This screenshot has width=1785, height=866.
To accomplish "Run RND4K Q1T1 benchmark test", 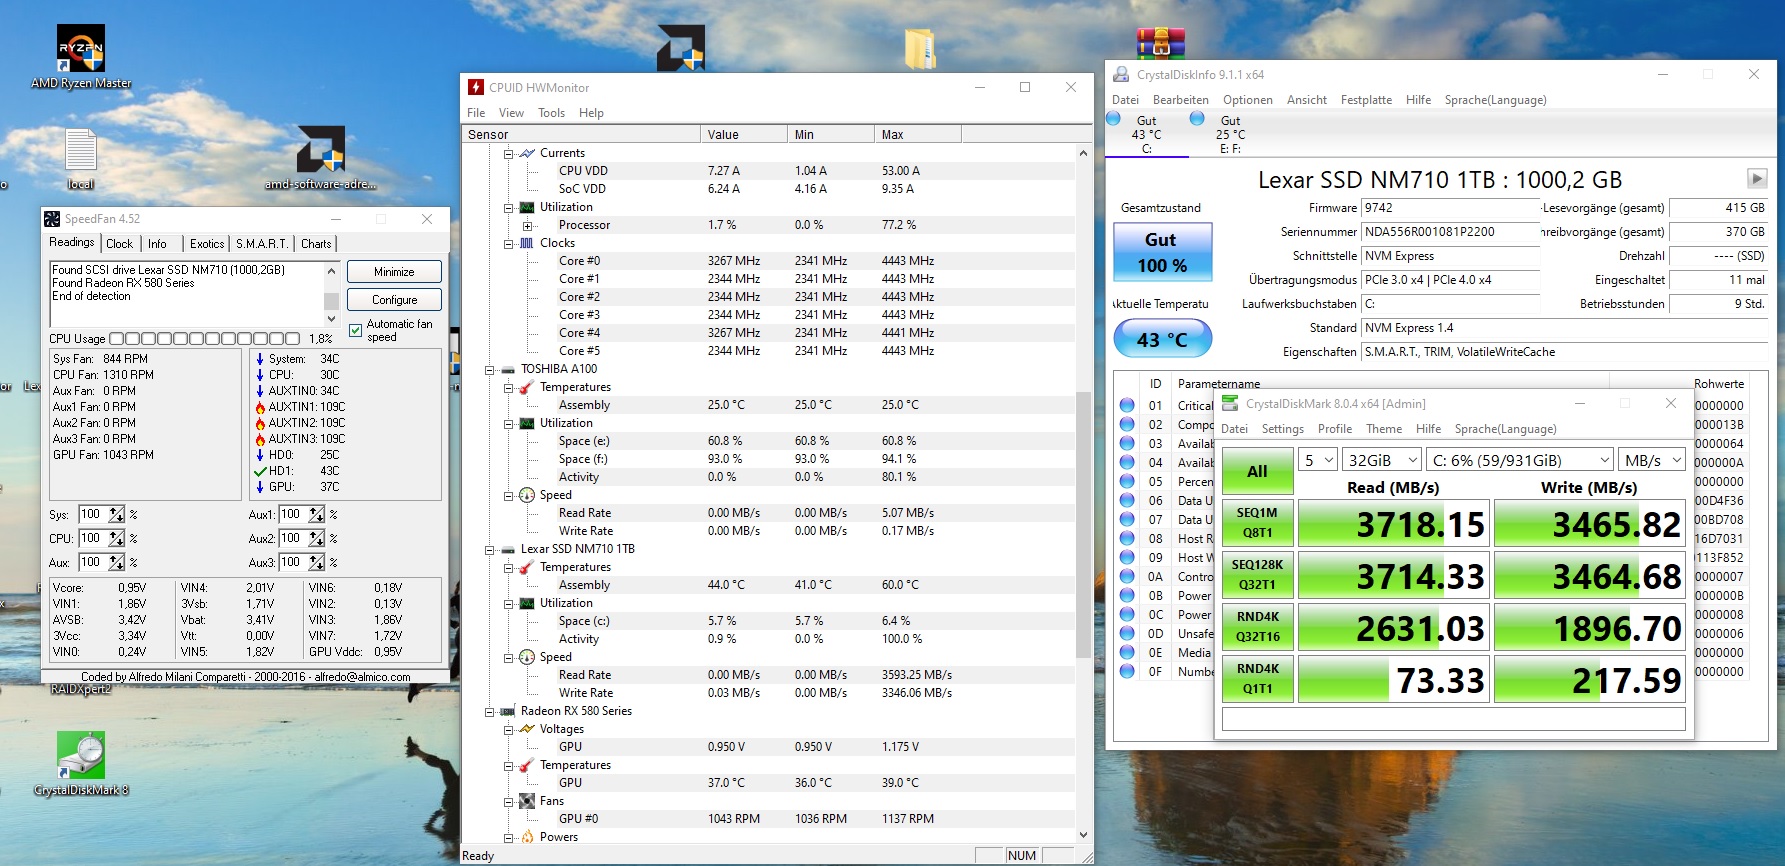I will (x=1257, y=679).
